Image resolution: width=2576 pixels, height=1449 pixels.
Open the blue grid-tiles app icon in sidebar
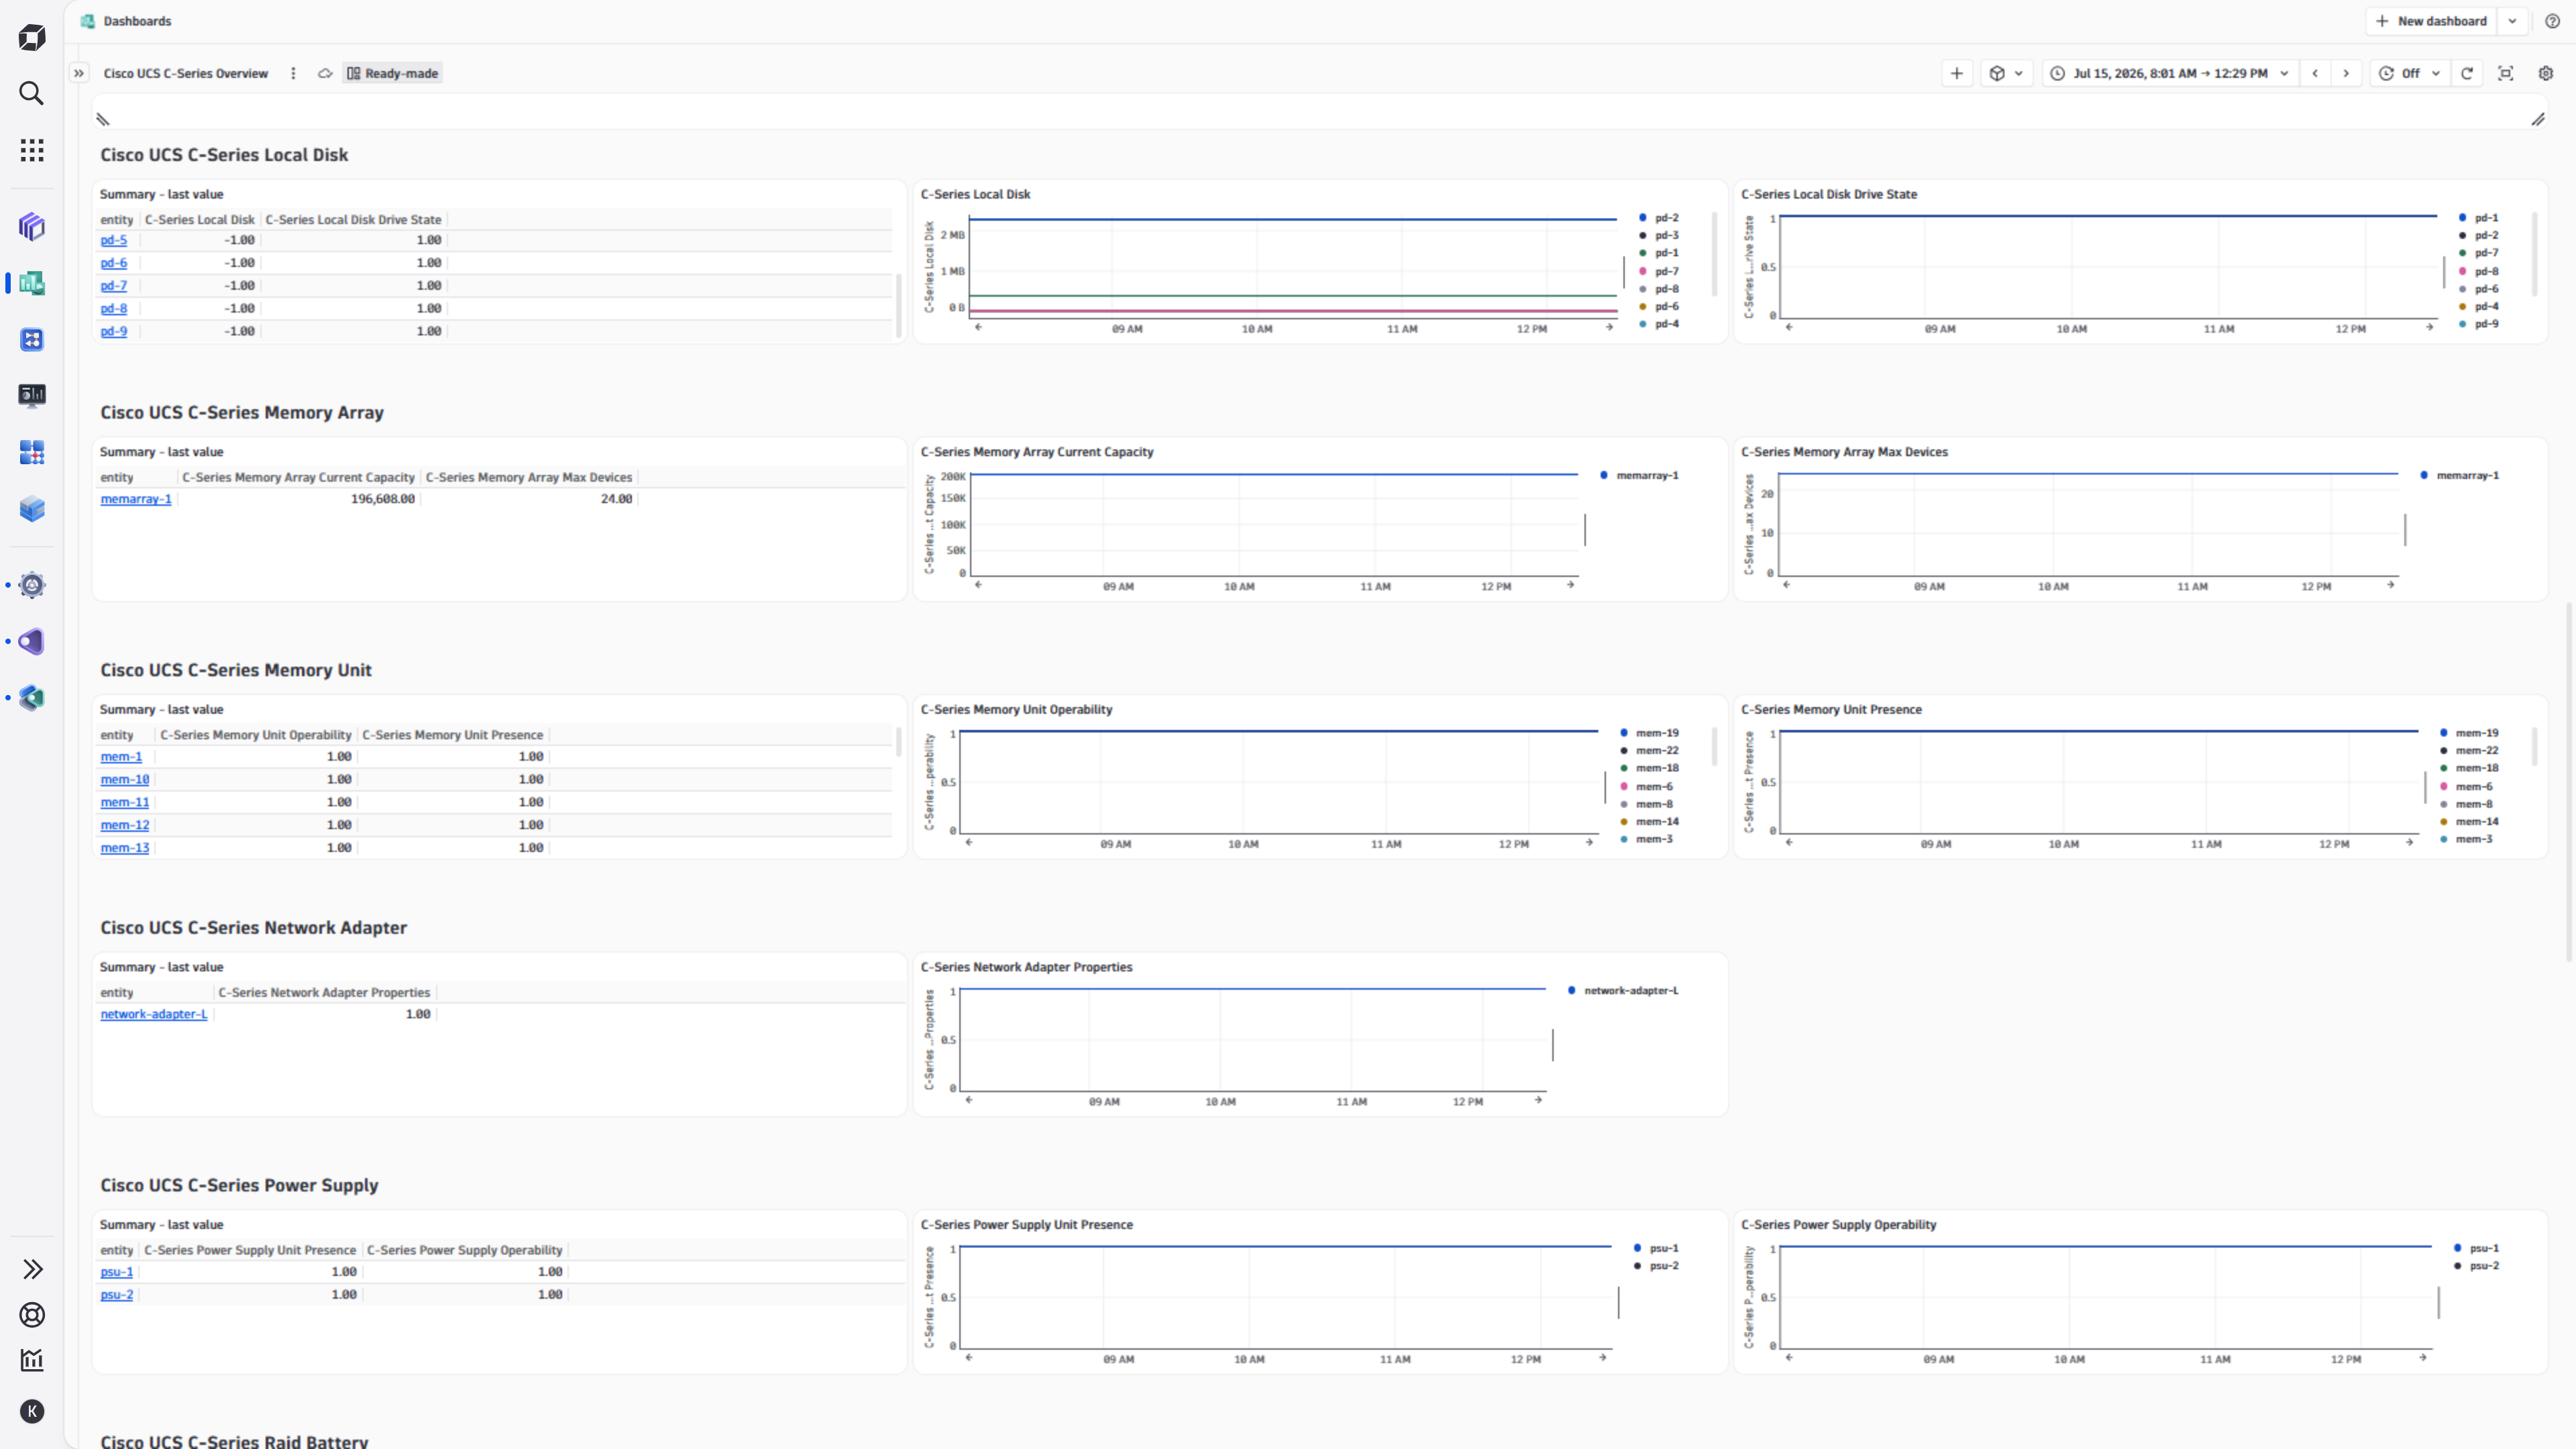pyautogui.click(x=32, y=452)
